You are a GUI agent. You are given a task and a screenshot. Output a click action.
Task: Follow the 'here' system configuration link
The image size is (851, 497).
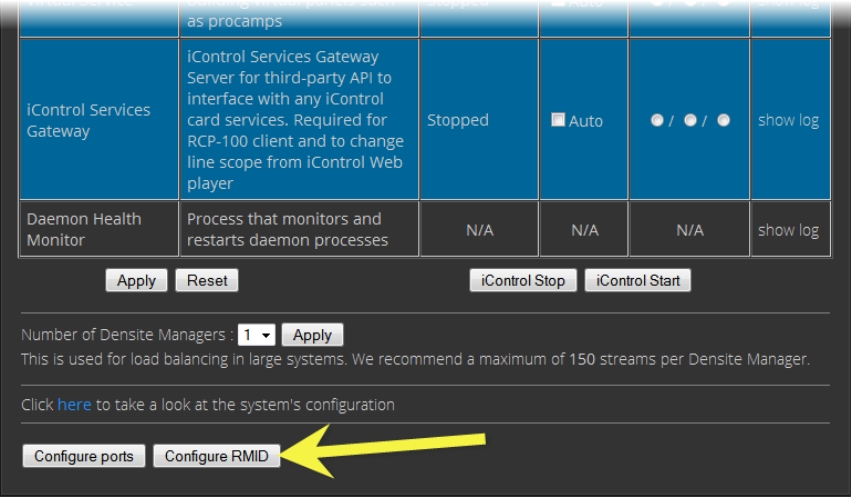coord(74,405)
